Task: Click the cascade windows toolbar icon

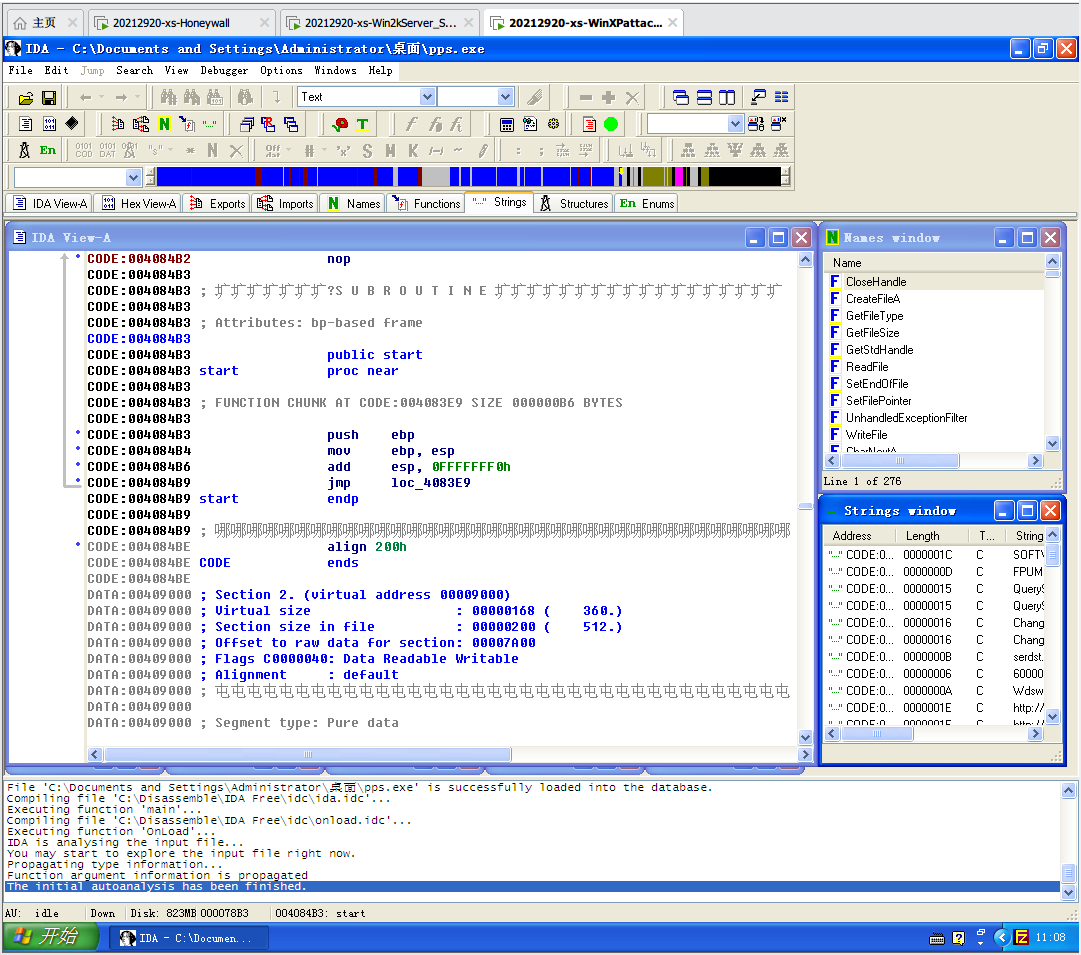Action: (x=680, y=97)
